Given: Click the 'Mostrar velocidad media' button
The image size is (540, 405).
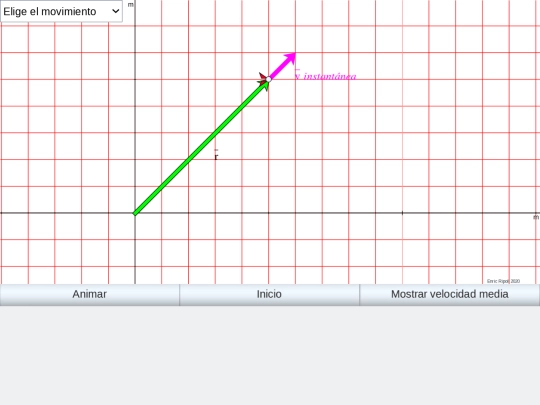Looking at the screenshot, I should [x=449, y=294].
